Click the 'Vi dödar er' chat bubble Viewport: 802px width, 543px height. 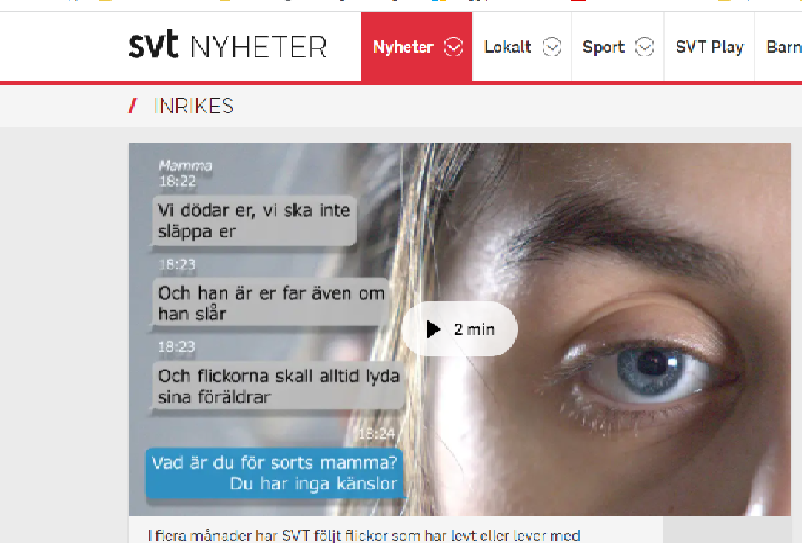(x=254, y=221)
